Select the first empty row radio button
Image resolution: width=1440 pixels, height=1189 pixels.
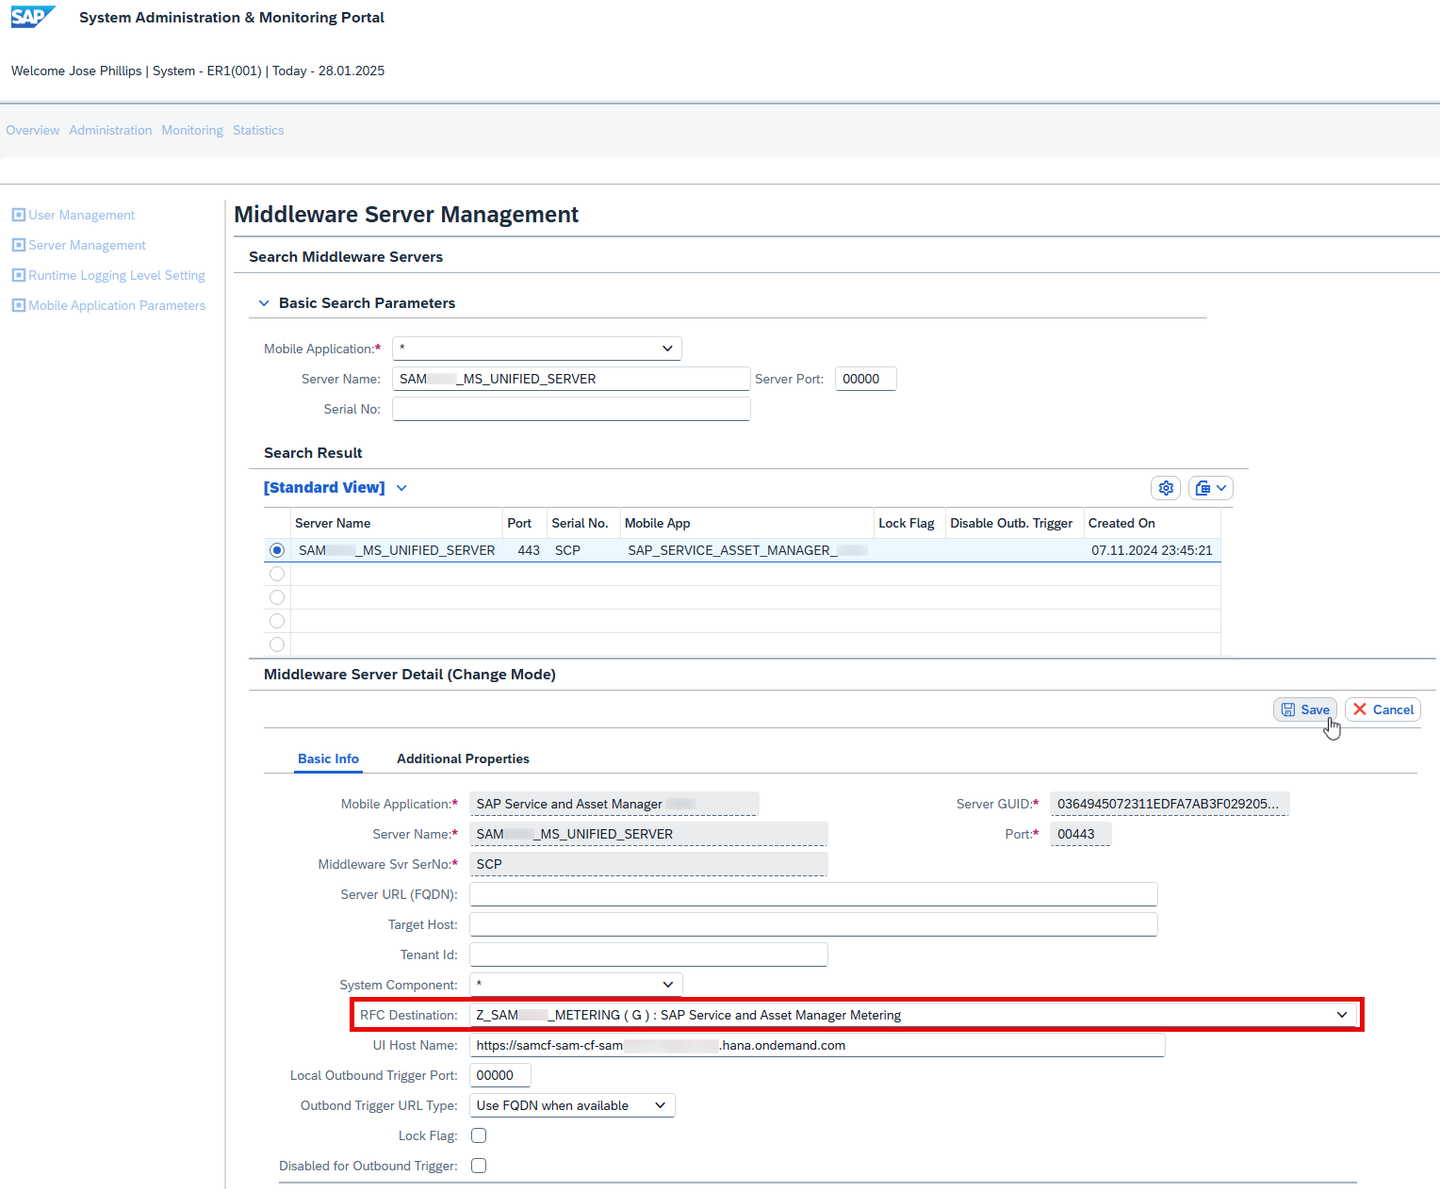click(x=277, y=574)
